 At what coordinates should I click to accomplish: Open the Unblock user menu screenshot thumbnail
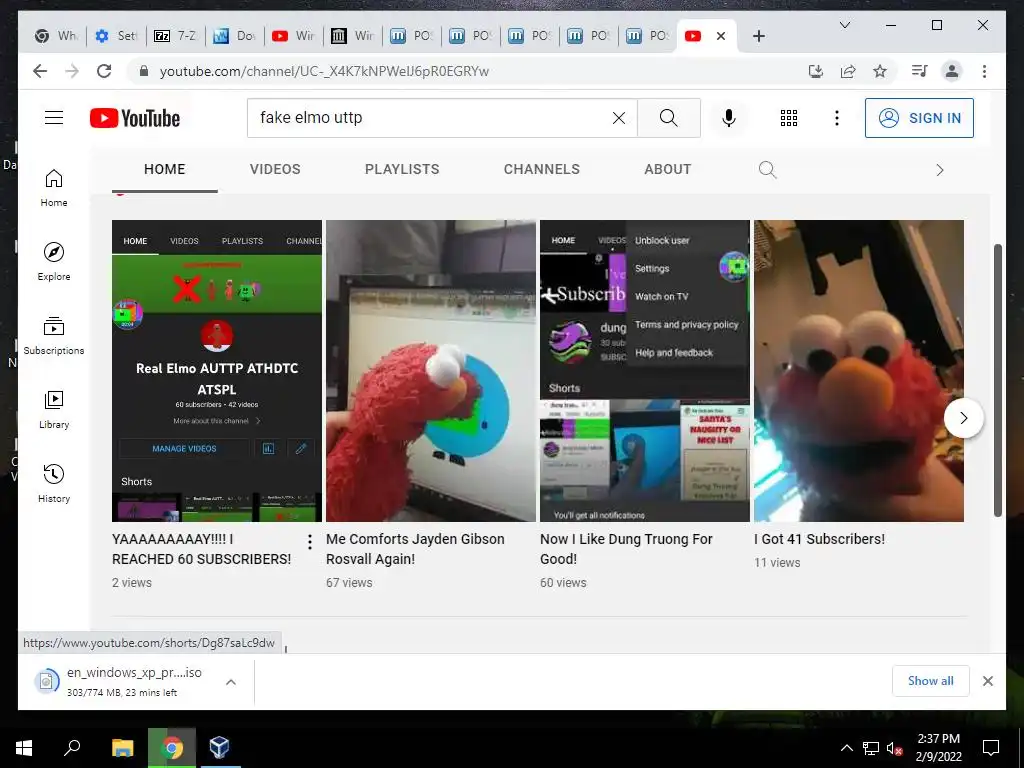tap(645, 370)
